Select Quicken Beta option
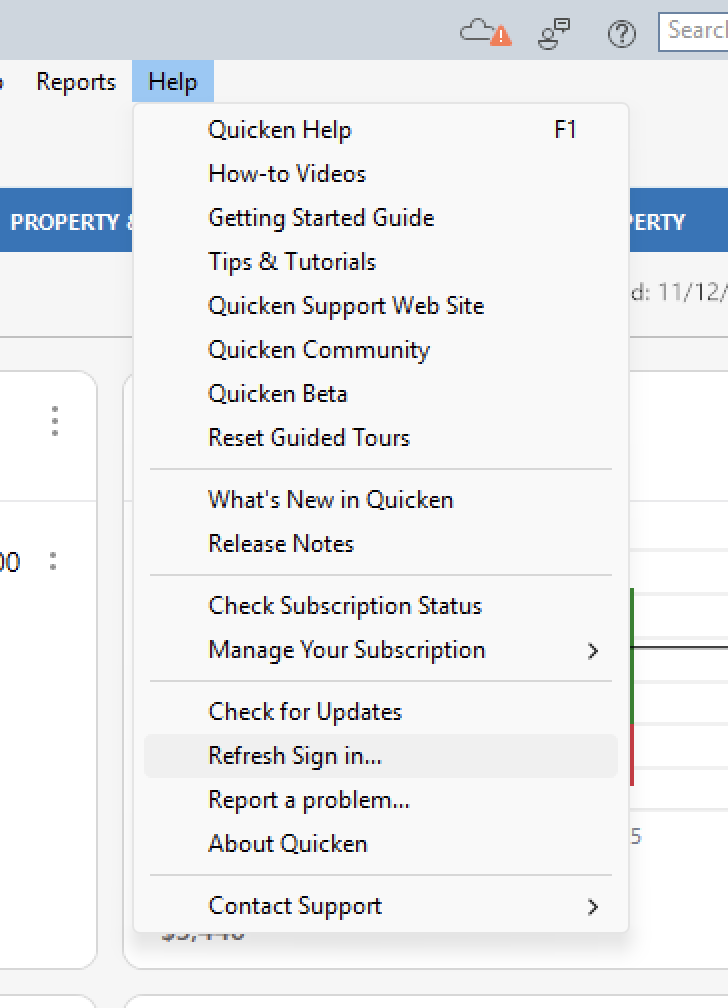 [381, 393]
